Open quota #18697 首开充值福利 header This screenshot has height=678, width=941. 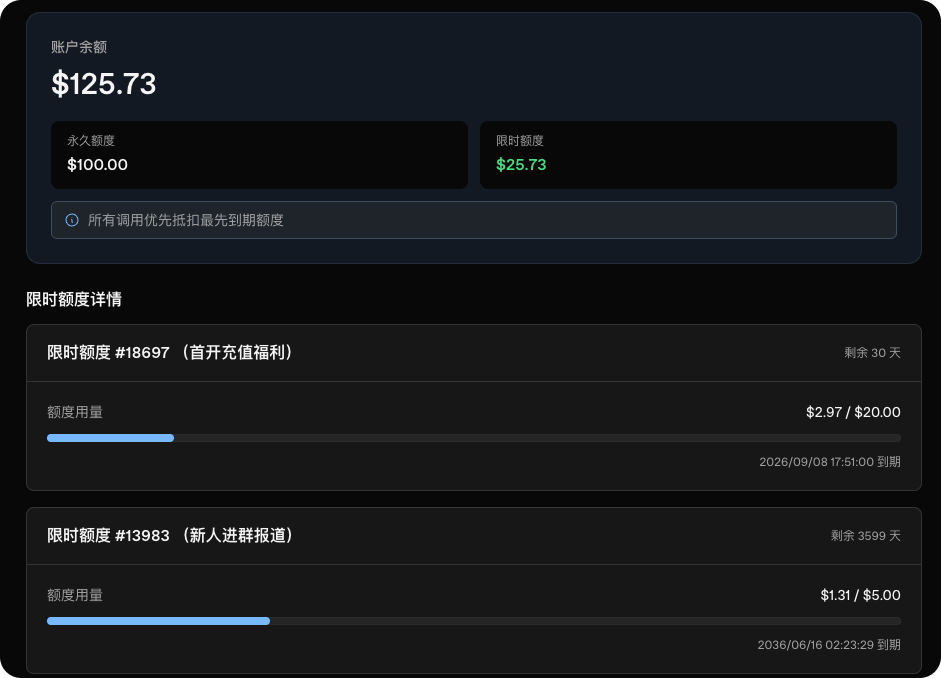pyautogui.click(x=474, y=353)
